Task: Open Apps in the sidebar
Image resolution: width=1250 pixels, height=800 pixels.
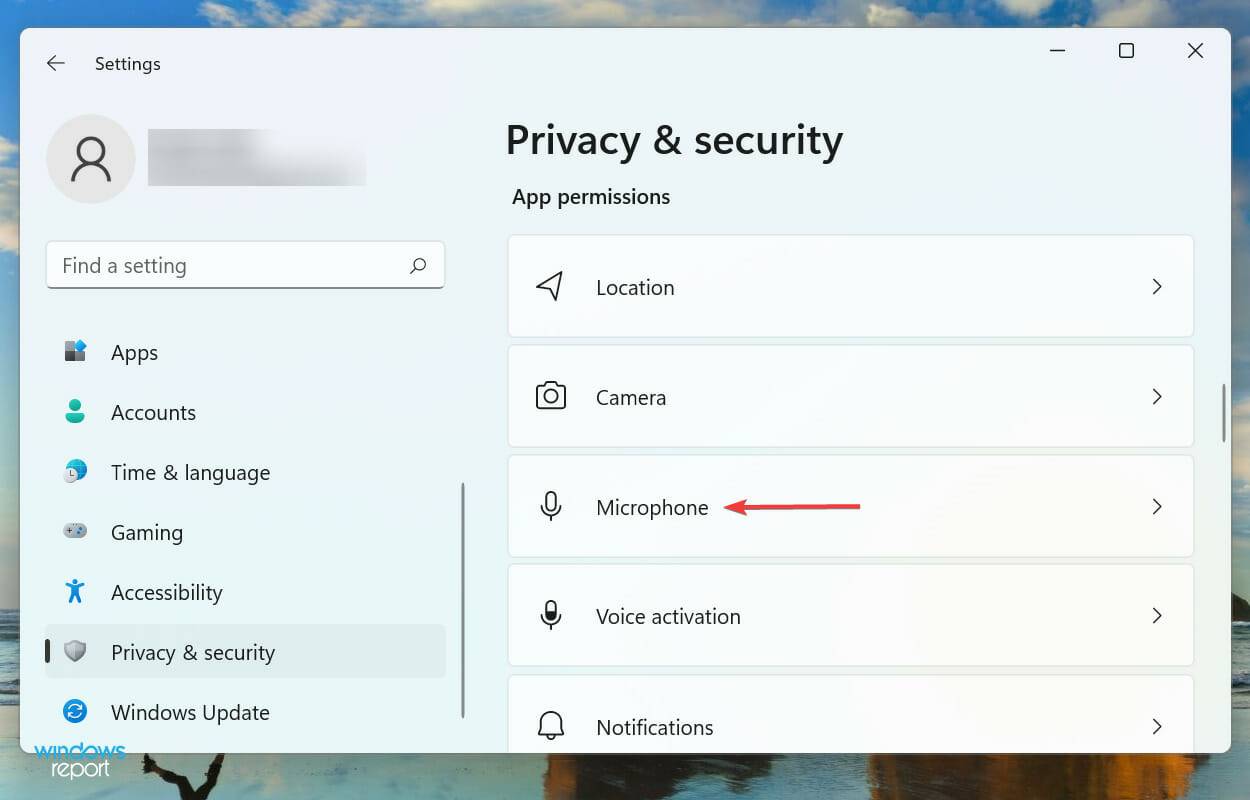Action: point(134,353)
